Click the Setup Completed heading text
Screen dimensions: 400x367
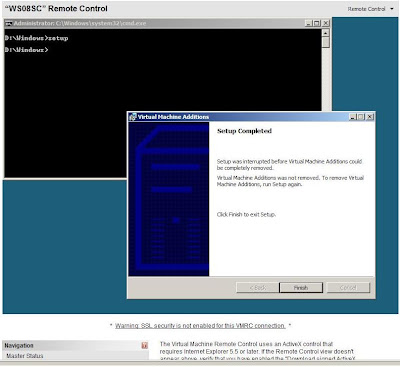tap(244, 131)
